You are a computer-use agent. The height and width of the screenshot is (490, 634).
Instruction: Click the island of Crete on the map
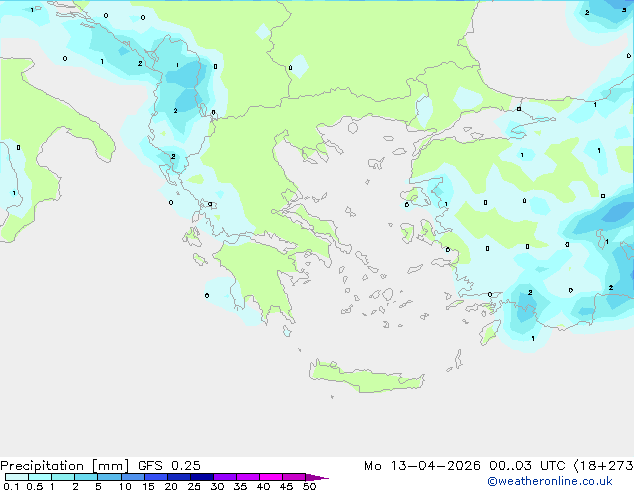point(366,378)
